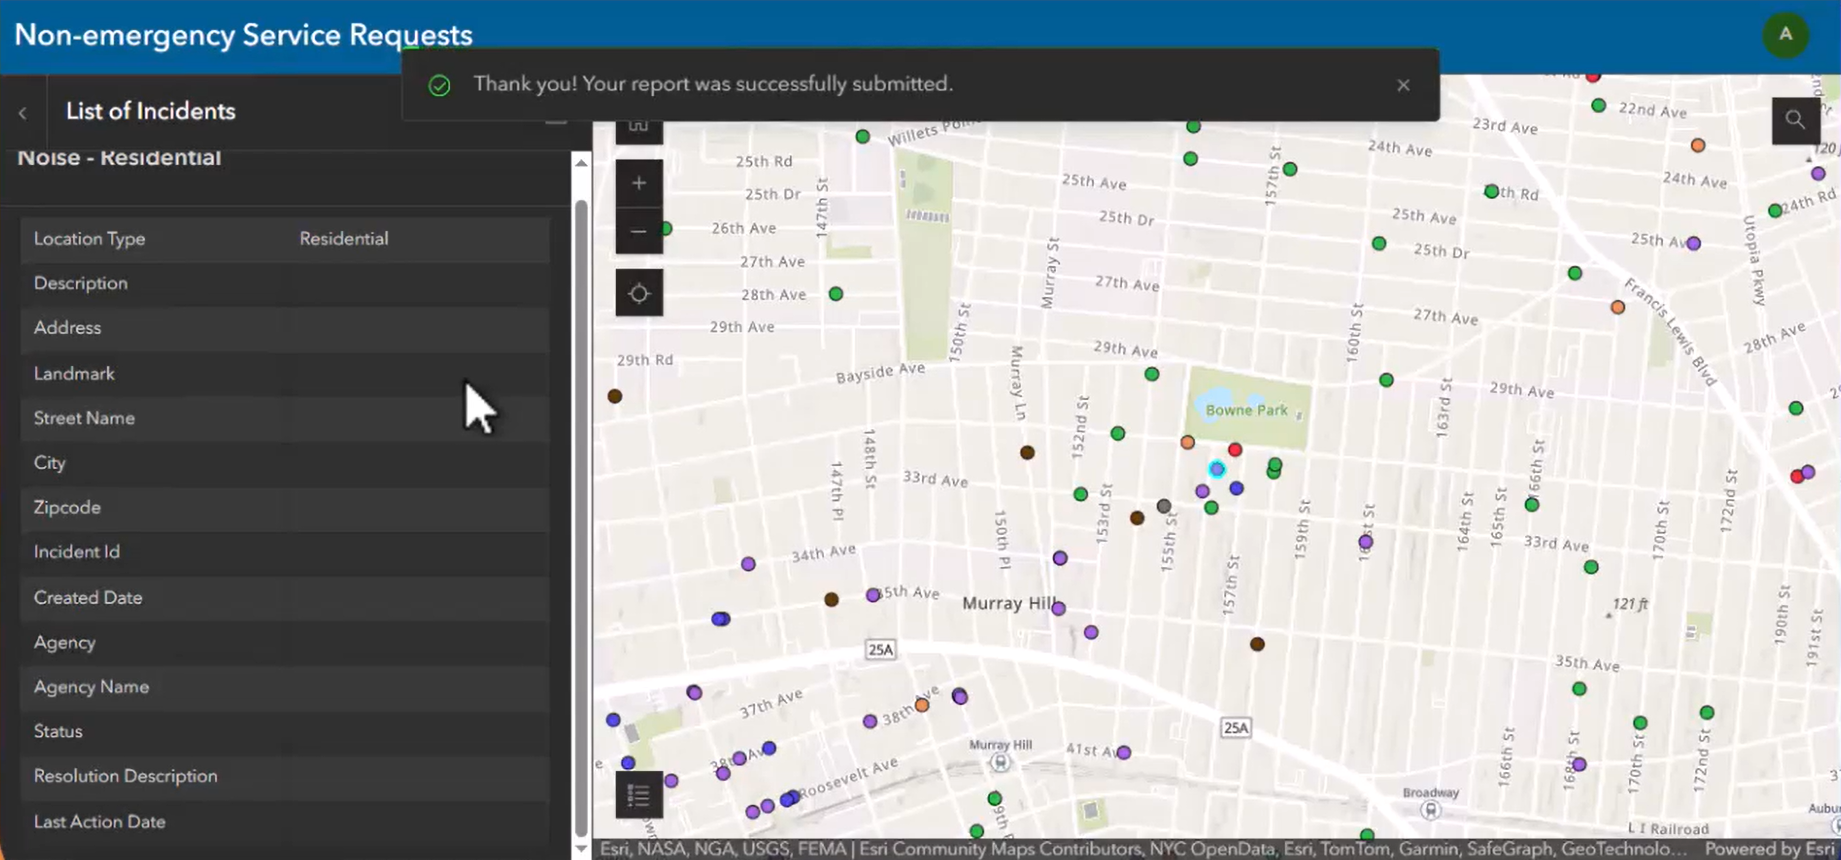Click the report successfully submitted message text
The height and width of the screenshot is (860, 1841).
point(713,84)
